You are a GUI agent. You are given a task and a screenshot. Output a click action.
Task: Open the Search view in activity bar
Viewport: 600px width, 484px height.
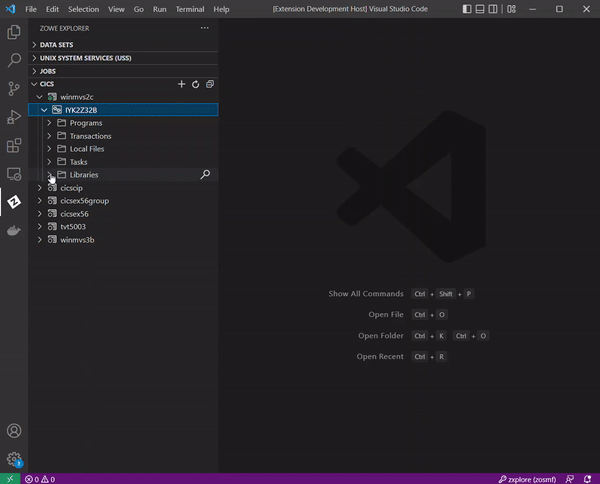click(x=14, y=60)
